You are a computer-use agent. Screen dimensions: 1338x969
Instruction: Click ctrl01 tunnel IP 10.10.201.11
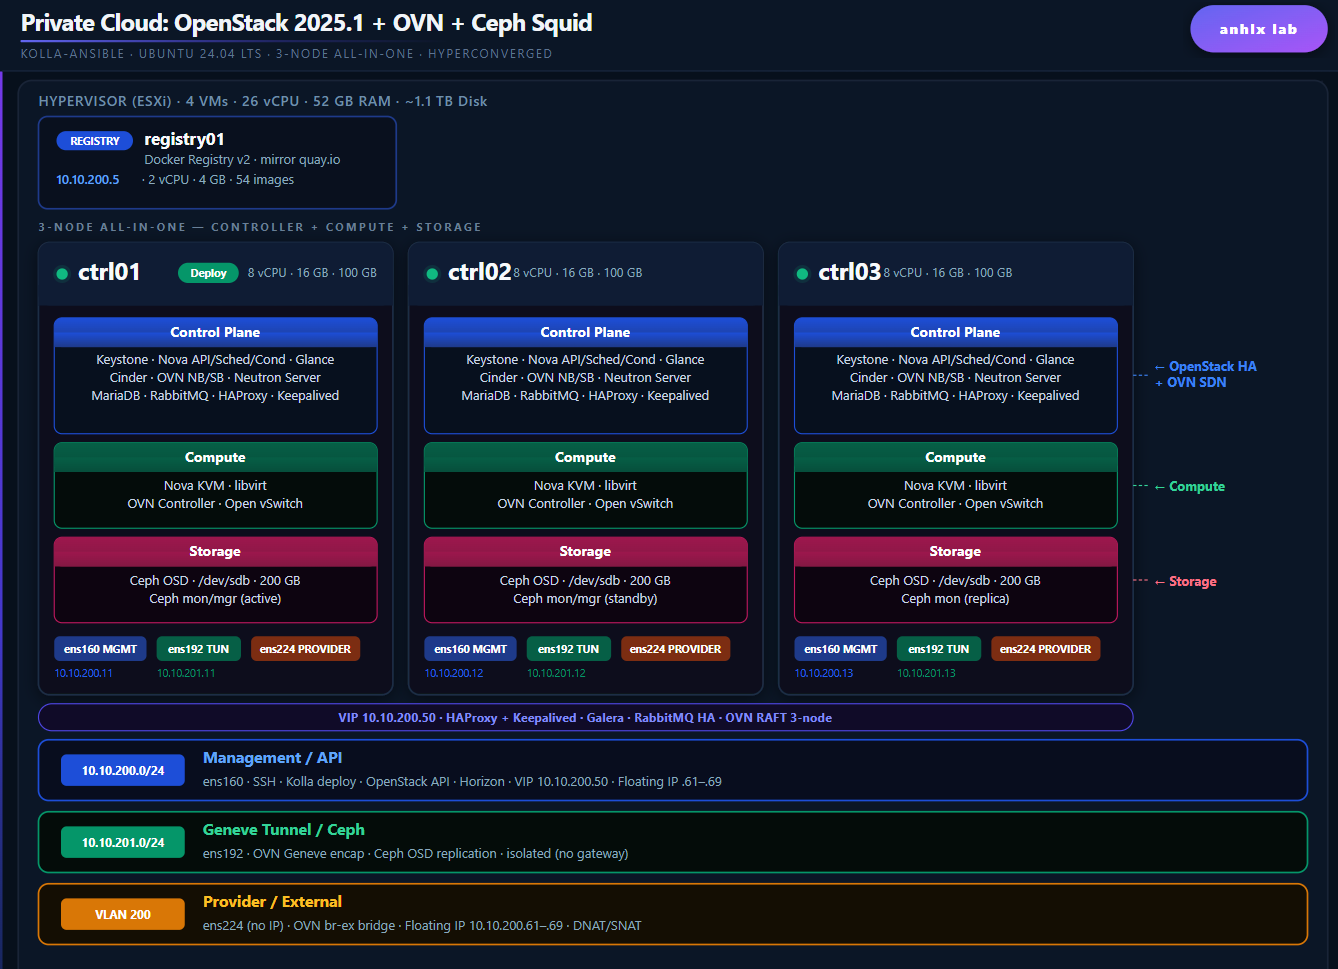(186, 674)
